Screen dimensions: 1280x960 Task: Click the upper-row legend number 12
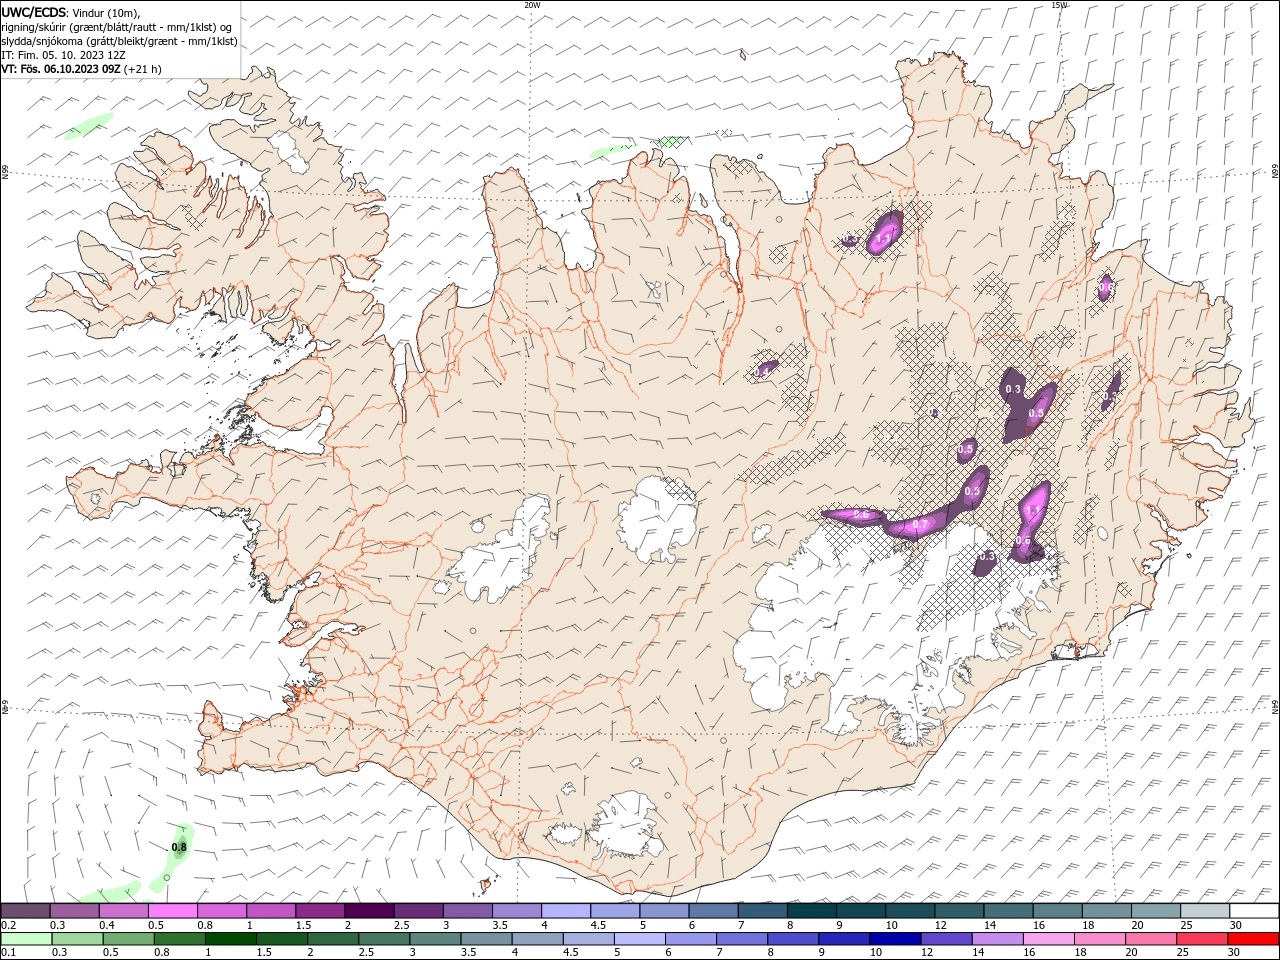point(941,925)
